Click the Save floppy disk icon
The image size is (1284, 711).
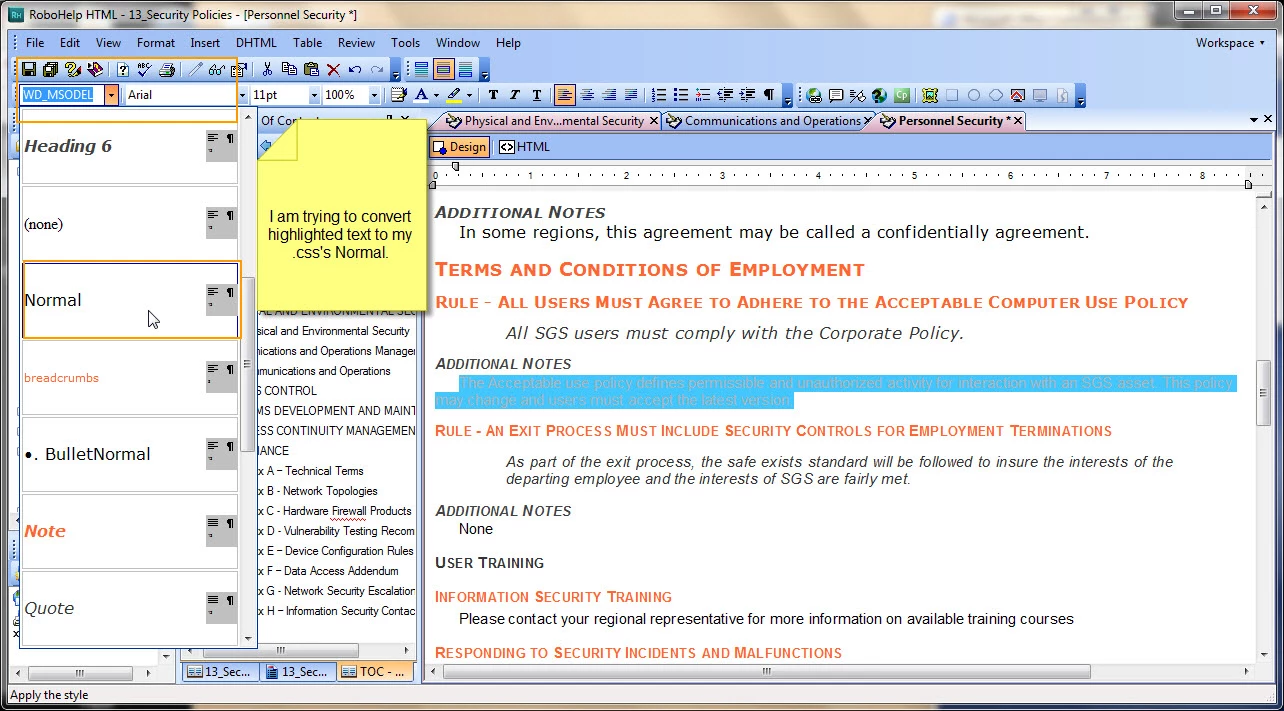pyautogui.click(x=29, y=69)
